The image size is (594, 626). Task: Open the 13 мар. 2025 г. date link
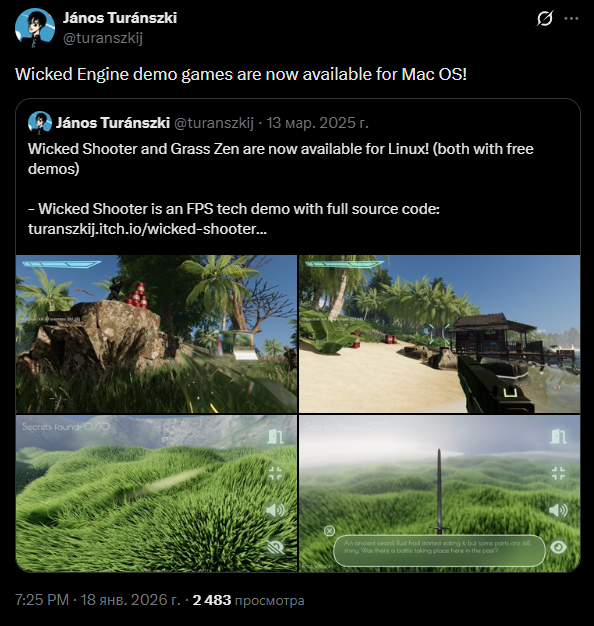(317, 123)
